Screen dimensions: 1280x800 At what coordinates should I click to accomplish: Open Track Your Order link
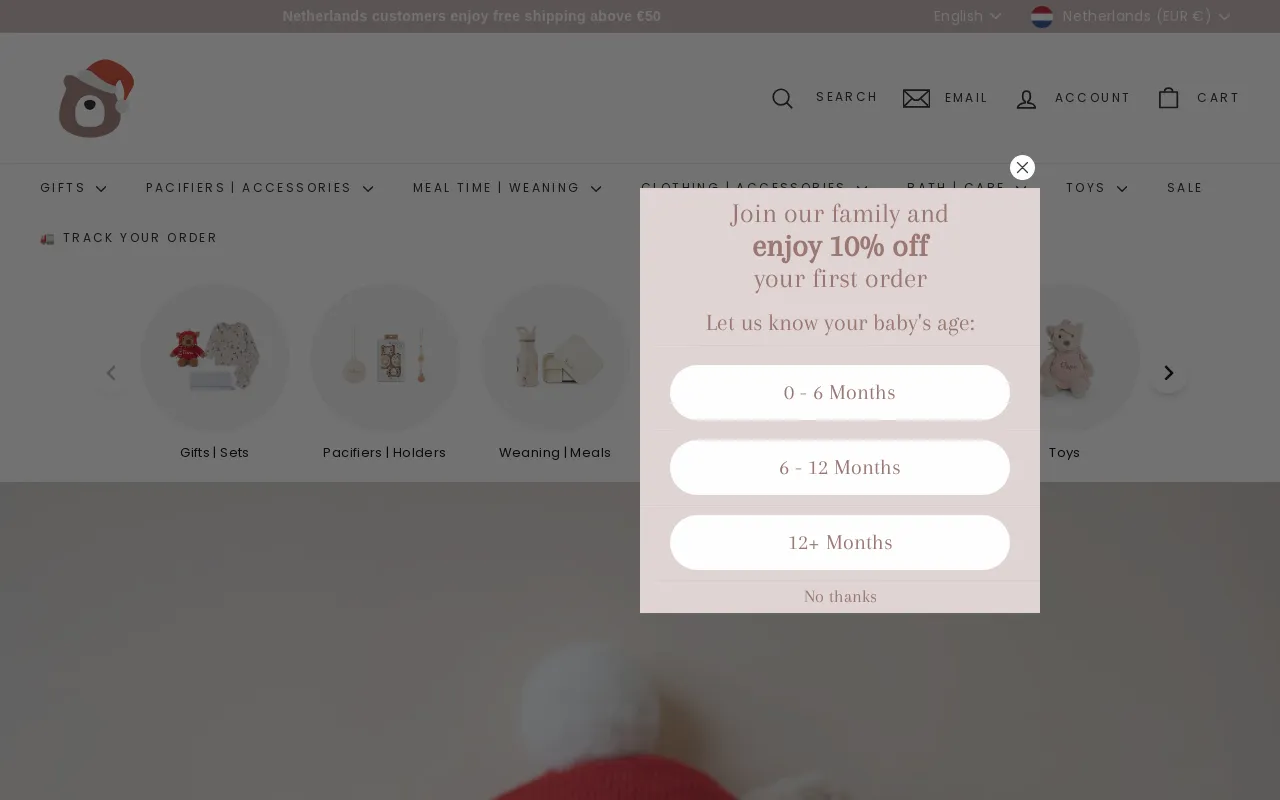[129, 238]
